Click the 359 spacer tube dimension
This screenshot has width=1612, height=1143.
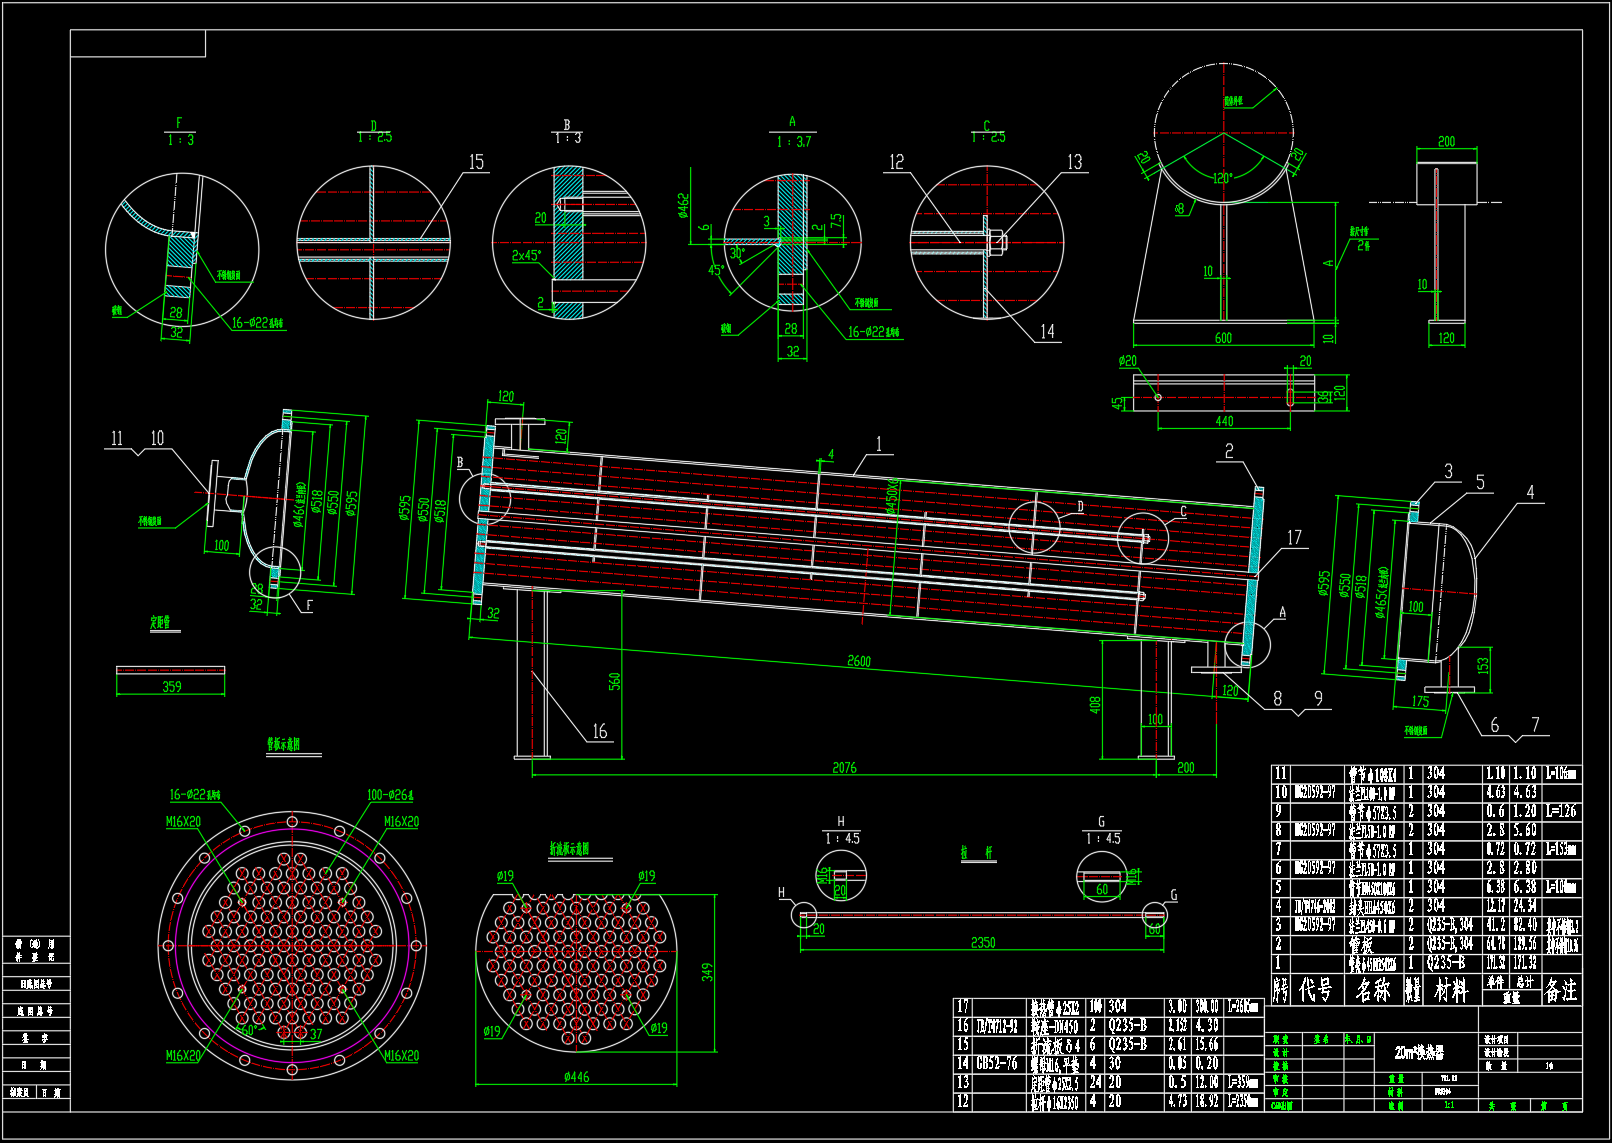[171, 687]
